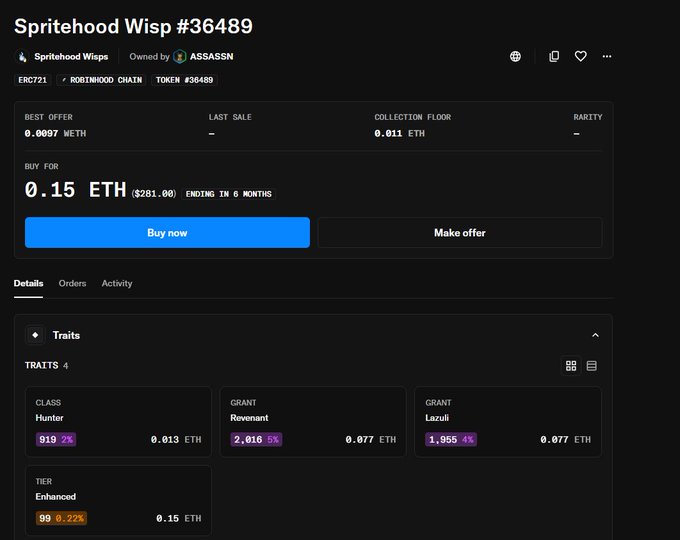Open the Spritehood Wisps collection link
The width and height of the screenshot is (680, 540).
coord(71,57)
